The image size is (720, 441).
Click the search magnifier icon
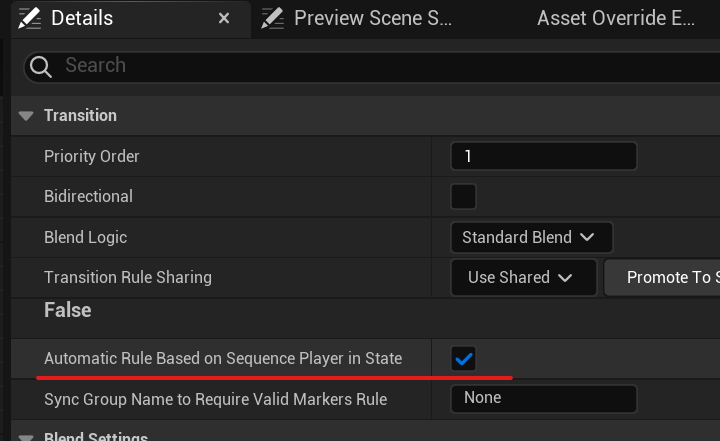pyautogui.click(x=41, y=66)
